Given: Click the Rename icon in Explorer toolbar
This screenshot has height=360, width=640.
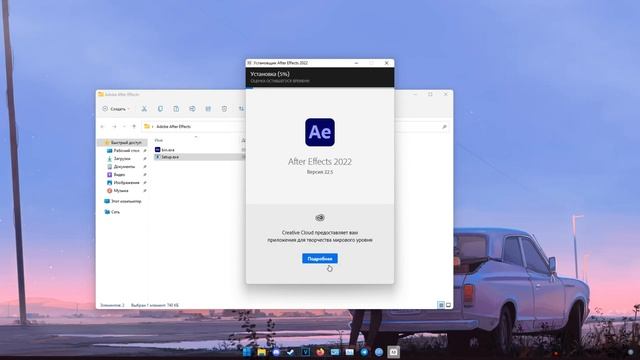Looking at the screenshot, I should coord(192,109).
